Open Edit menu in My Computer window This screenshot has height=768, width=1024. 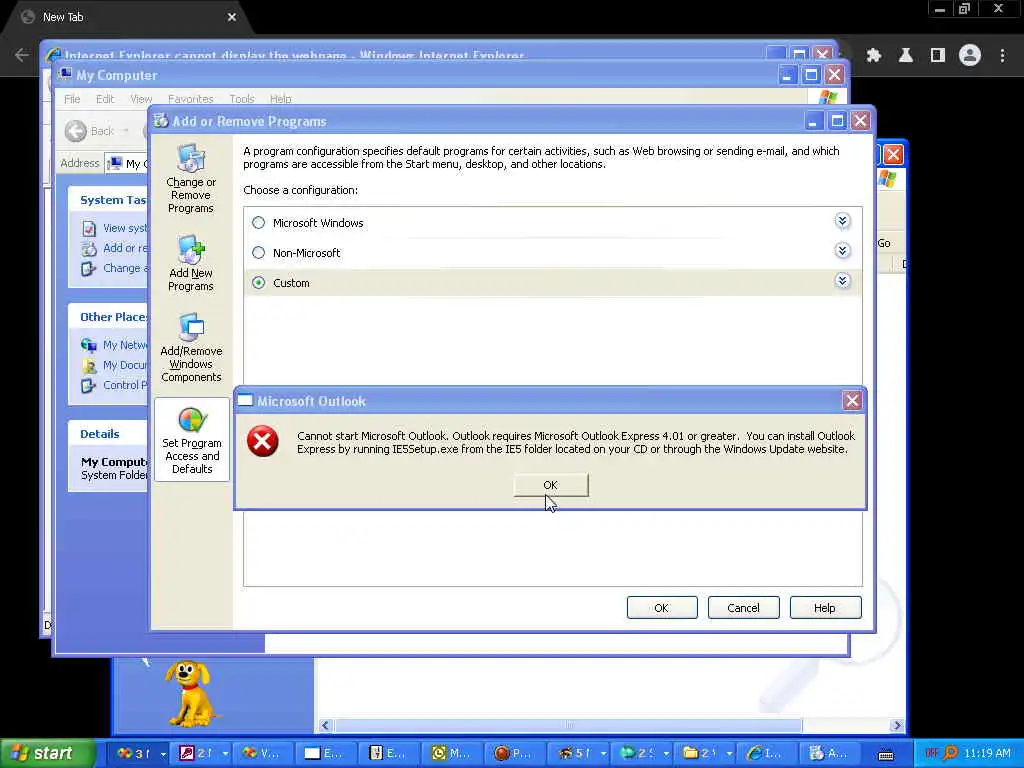tap(104, 99)
